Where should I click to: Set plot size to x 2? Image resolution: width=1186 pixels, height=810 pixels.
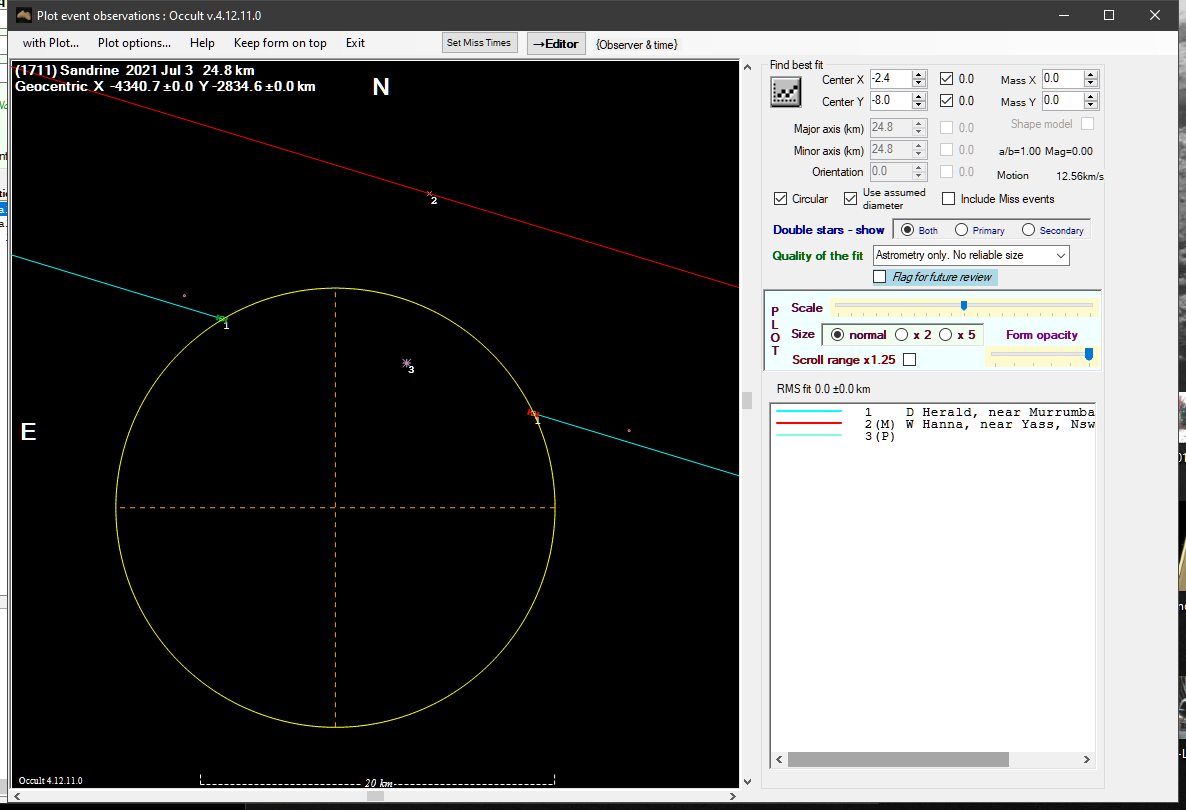(x=902, y=334)
